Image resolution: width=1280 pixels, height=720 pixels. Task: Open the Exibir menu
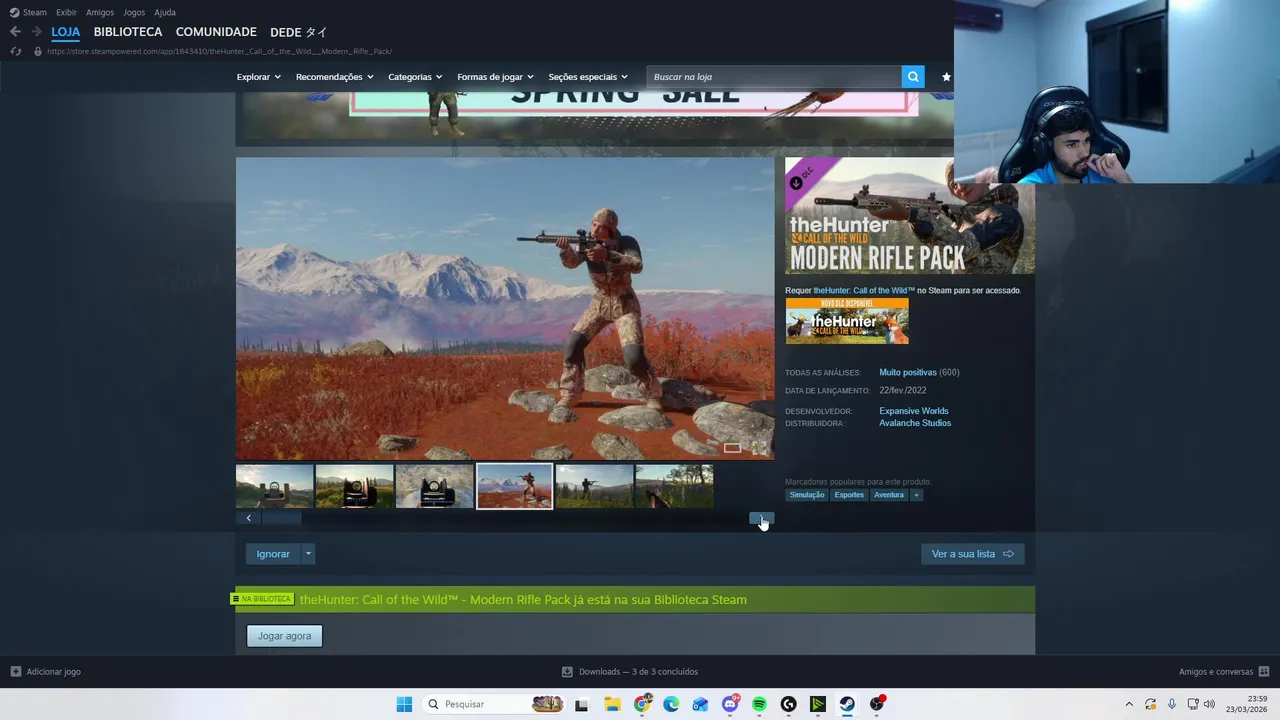(66, 12)
